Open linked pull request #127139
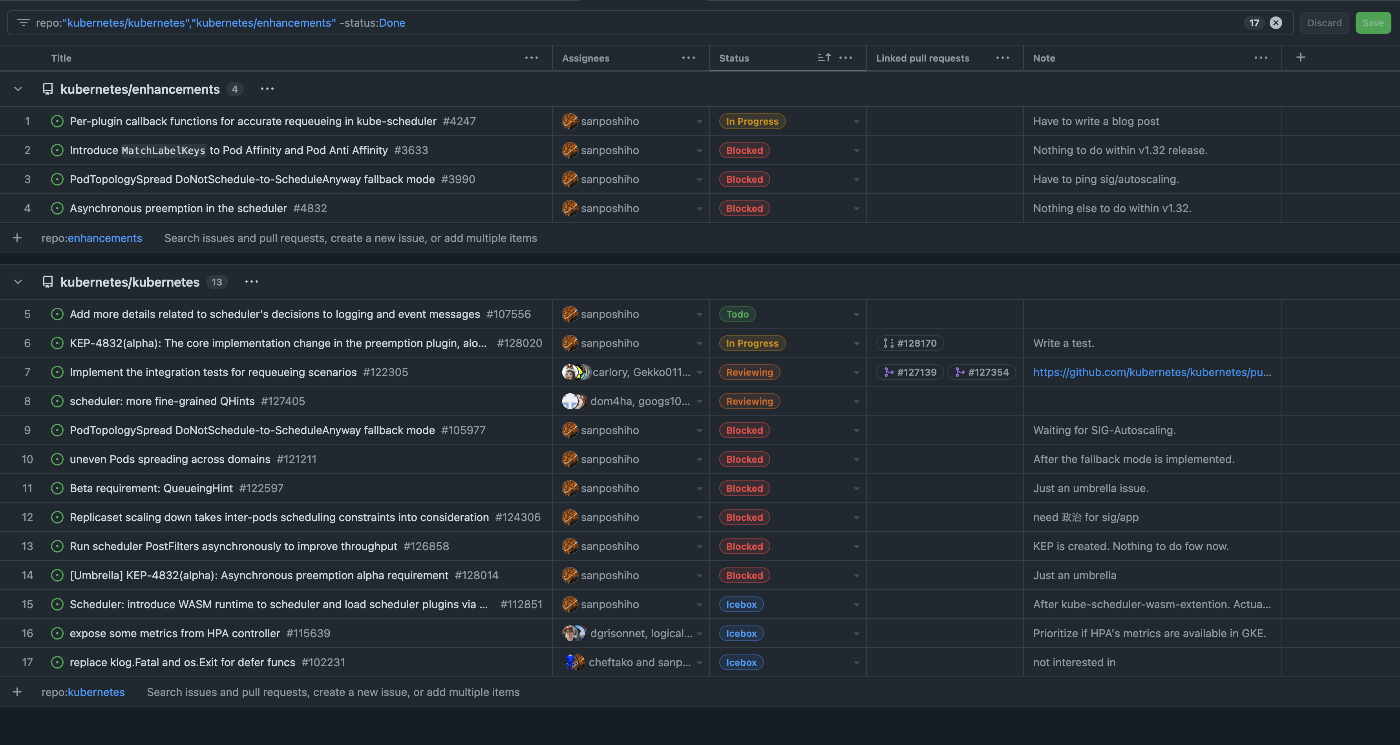Viewport: 1400px width, 745px height. click(x=910, y=372)
